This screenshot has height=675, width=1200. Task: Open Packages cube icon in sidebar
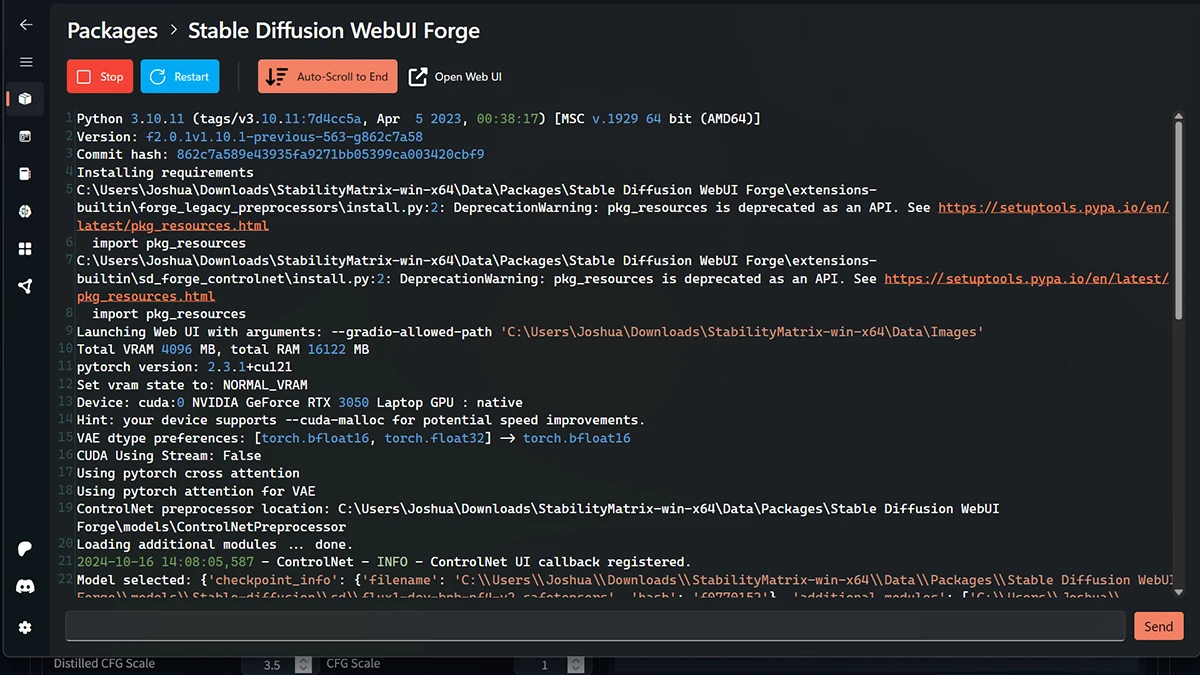click(x=26, y=99)
